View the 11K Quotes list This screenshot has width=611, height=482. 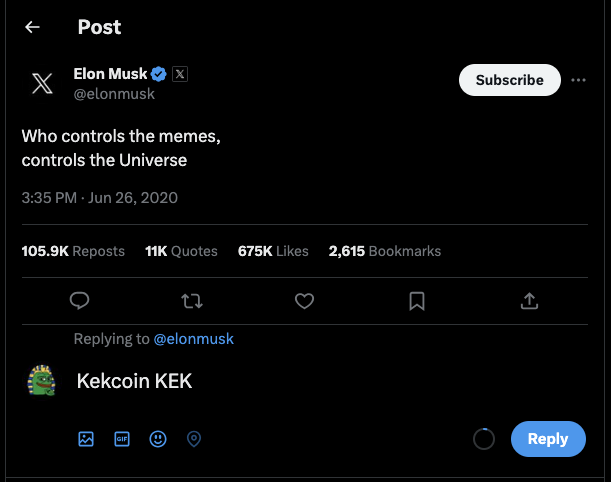click(181, 251)
